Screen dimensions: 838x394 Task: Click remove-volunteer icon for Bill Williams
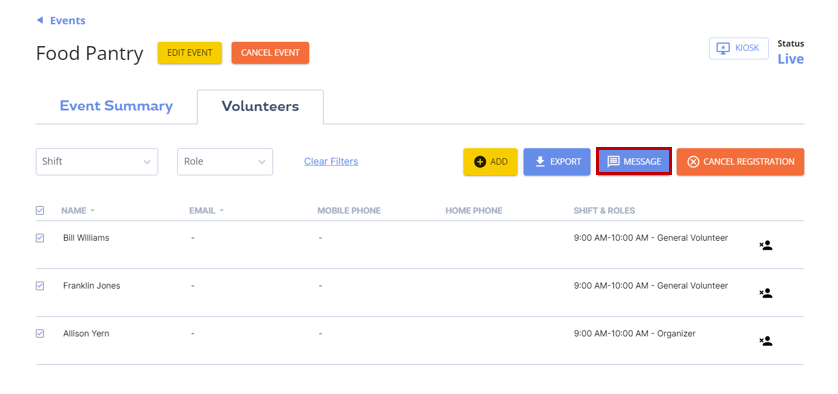tap(766, 245)
